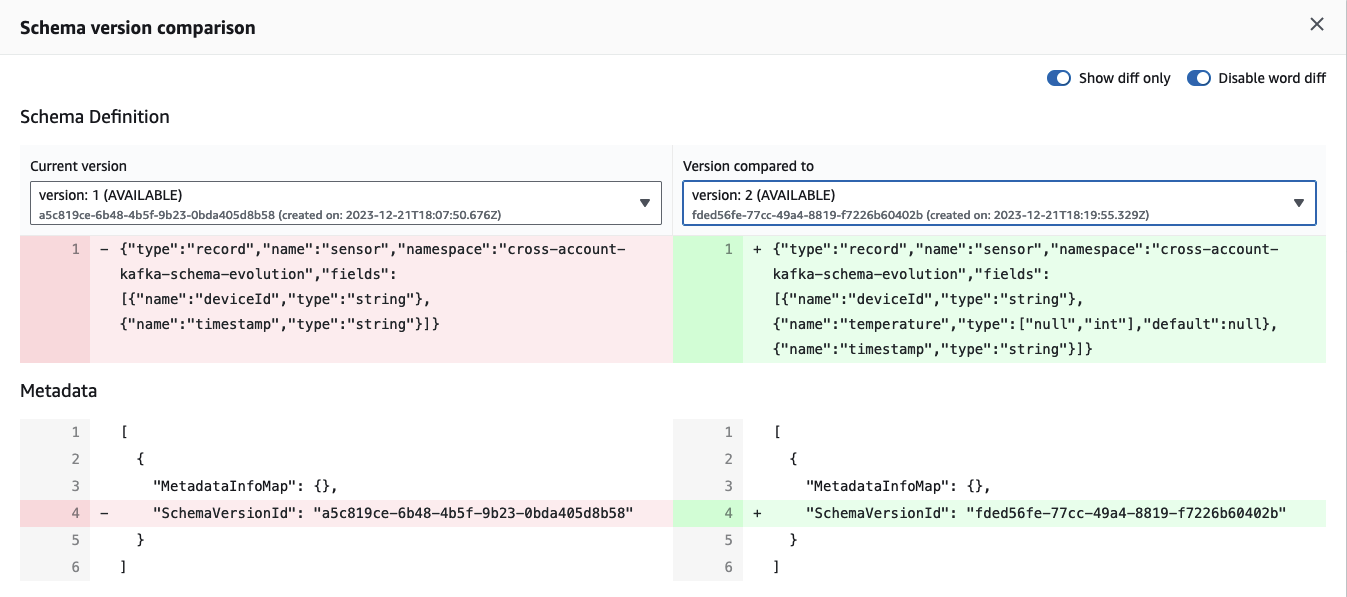
Task: Click the Schema Definition heading
Action: pyautogui.click(x=93, y=116)
